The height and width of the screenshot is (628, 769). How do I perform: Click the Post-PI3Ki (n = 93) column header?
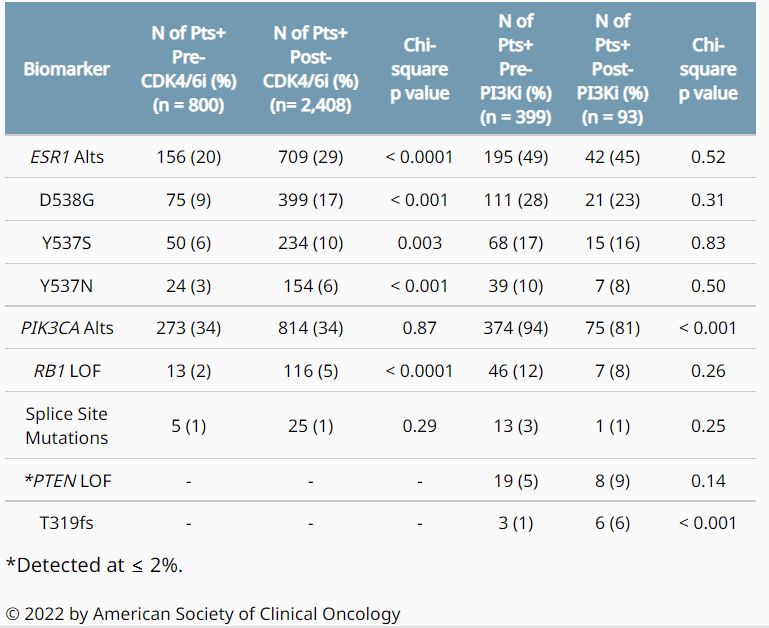615,69
